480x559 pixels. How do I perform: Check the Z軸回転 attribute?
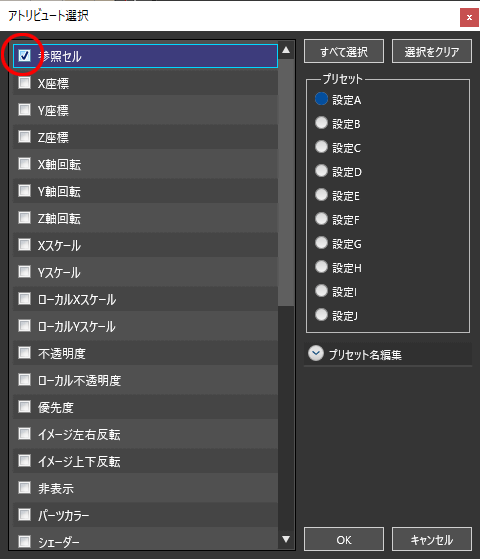tap(24, 217)
